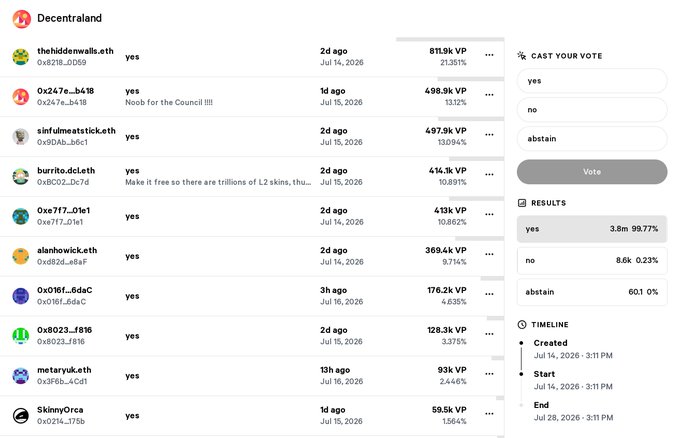
Task: Select the abstain vote choice
Action: coord(592,139)
